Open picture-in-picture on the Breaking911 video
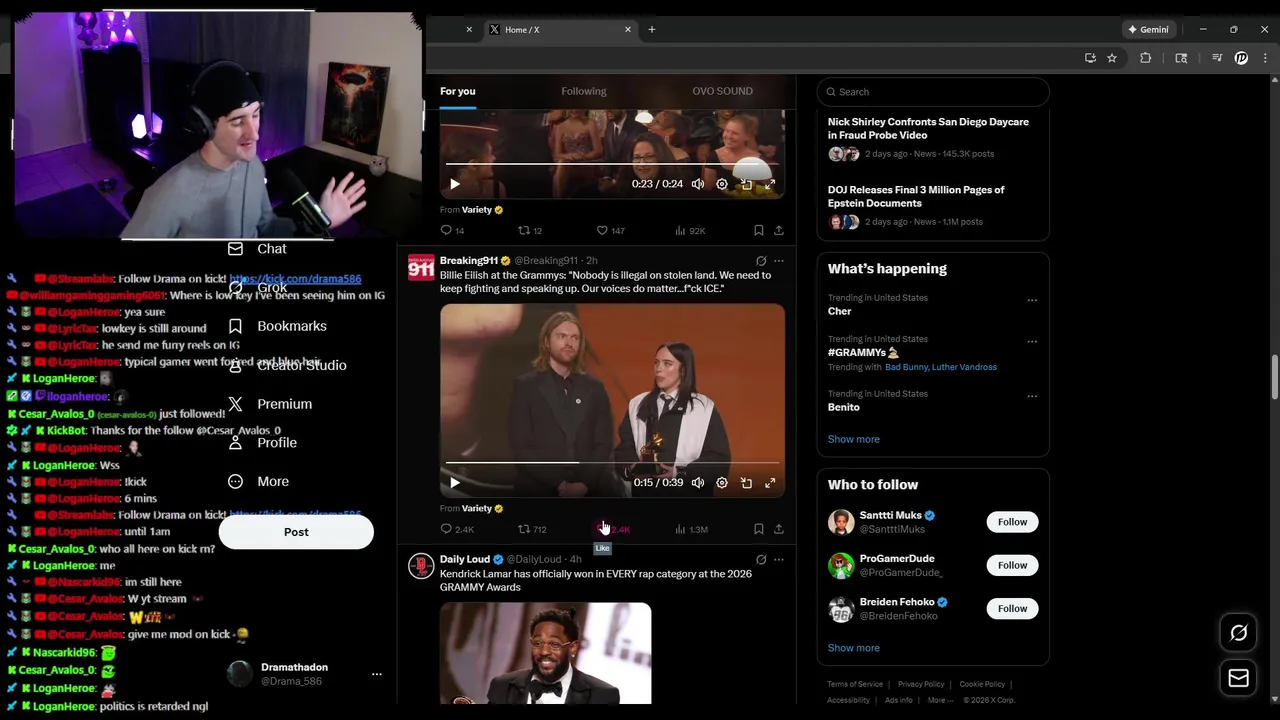This screenshot has height=720, width=1280. pos(746,483)
